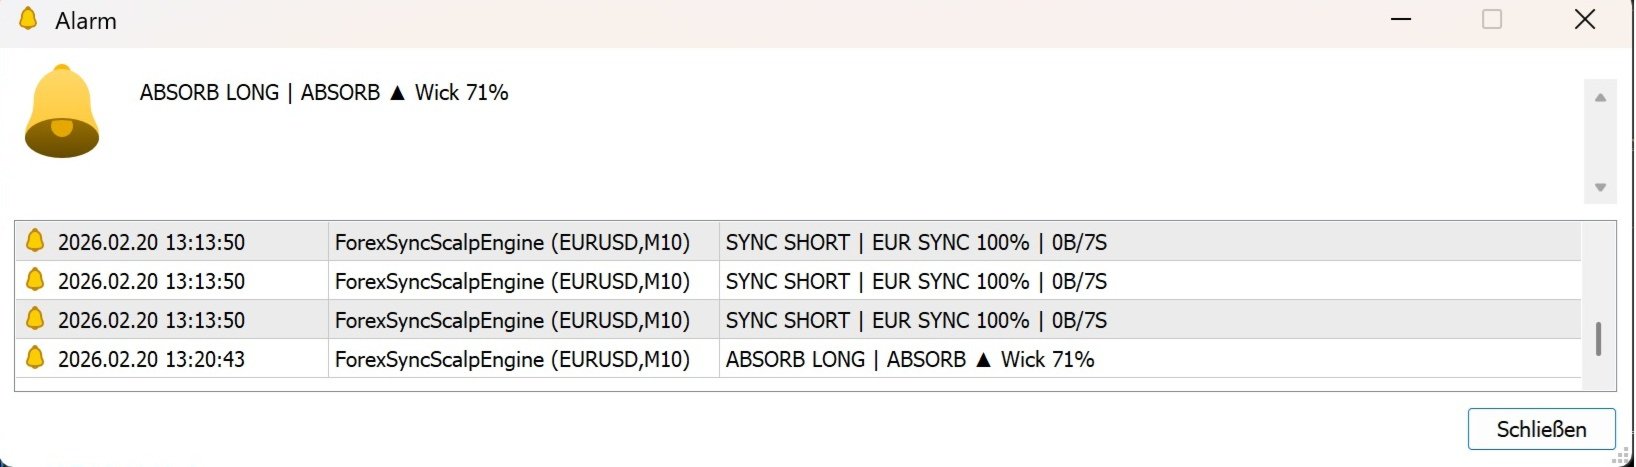
Task: Click the ABSORB LONG headline text beside large bell
Action: click(x=323, y=92)
